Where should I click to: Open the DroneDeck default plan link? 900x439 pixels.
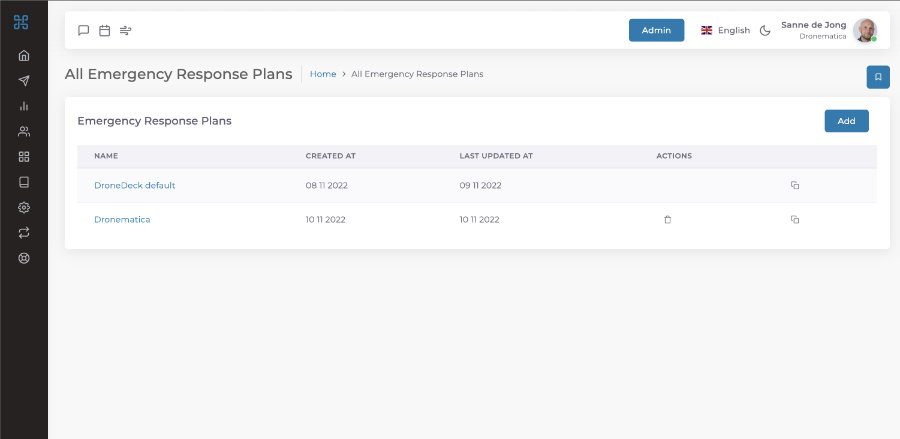pos(134,185)
